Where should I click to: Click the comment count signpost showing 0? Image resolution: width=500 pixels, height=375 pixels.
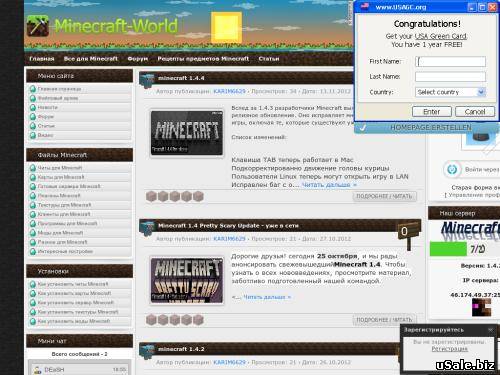[x=407, y=234]
